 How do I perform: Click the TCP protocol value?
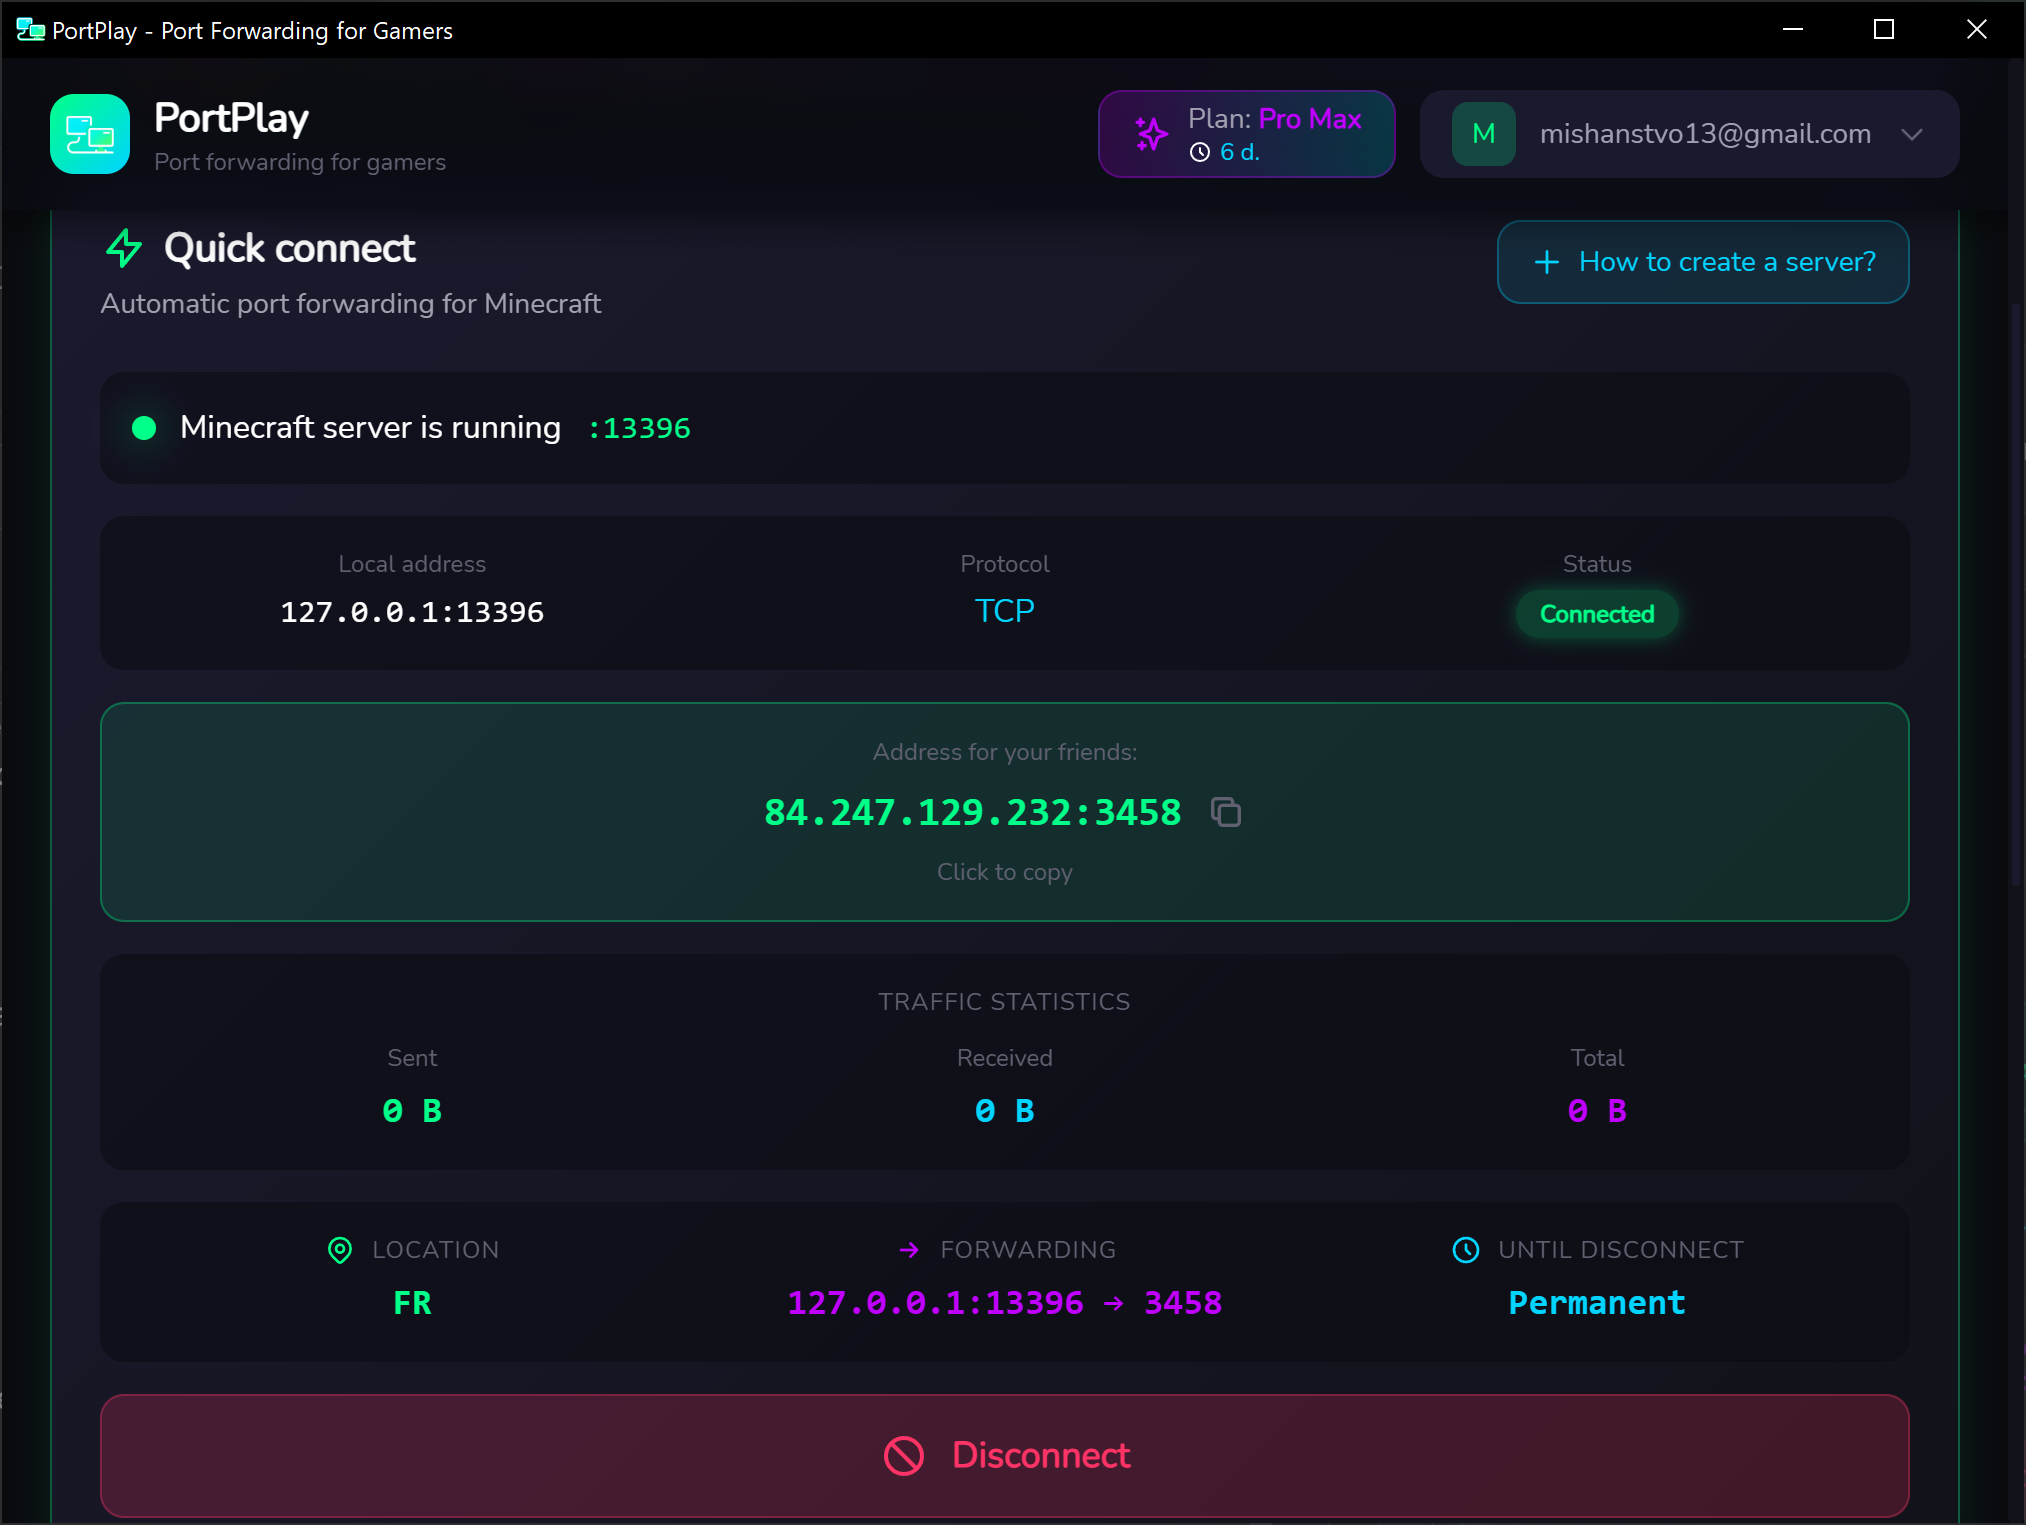(1004, 611)
